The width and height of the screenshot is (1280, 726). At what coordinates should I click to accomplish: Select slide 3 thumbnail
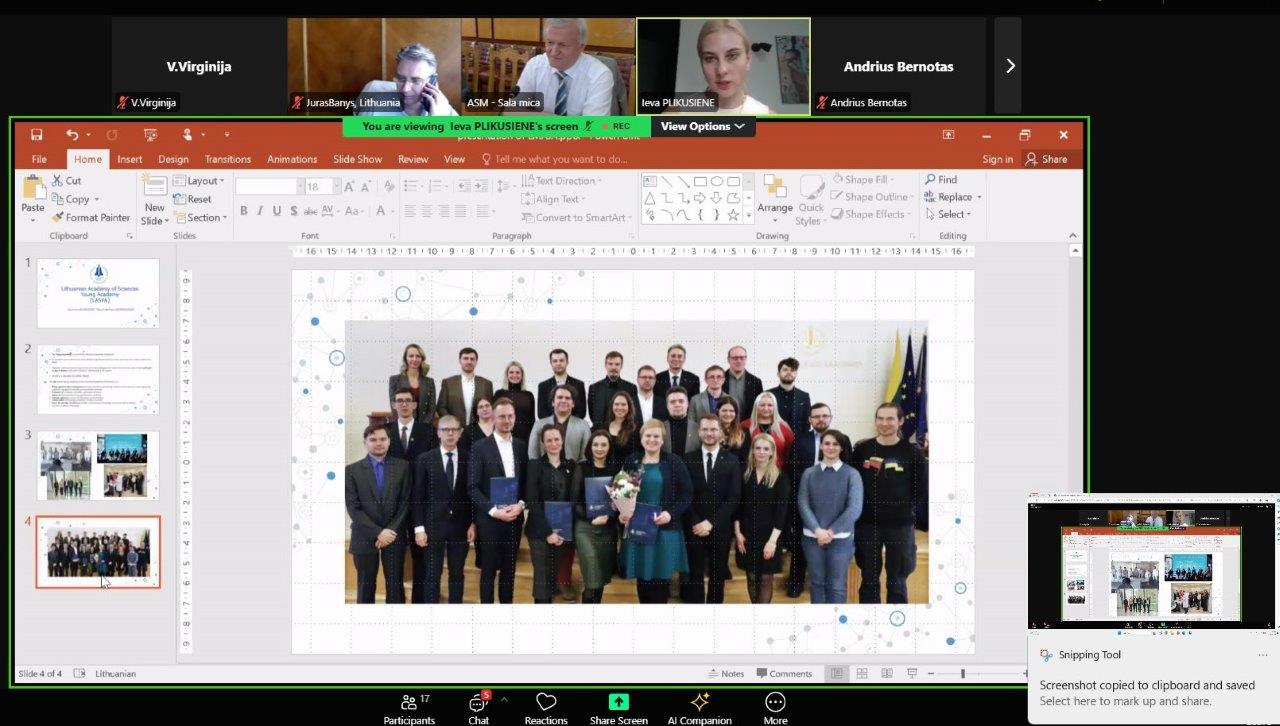click(x=98, y=465)
